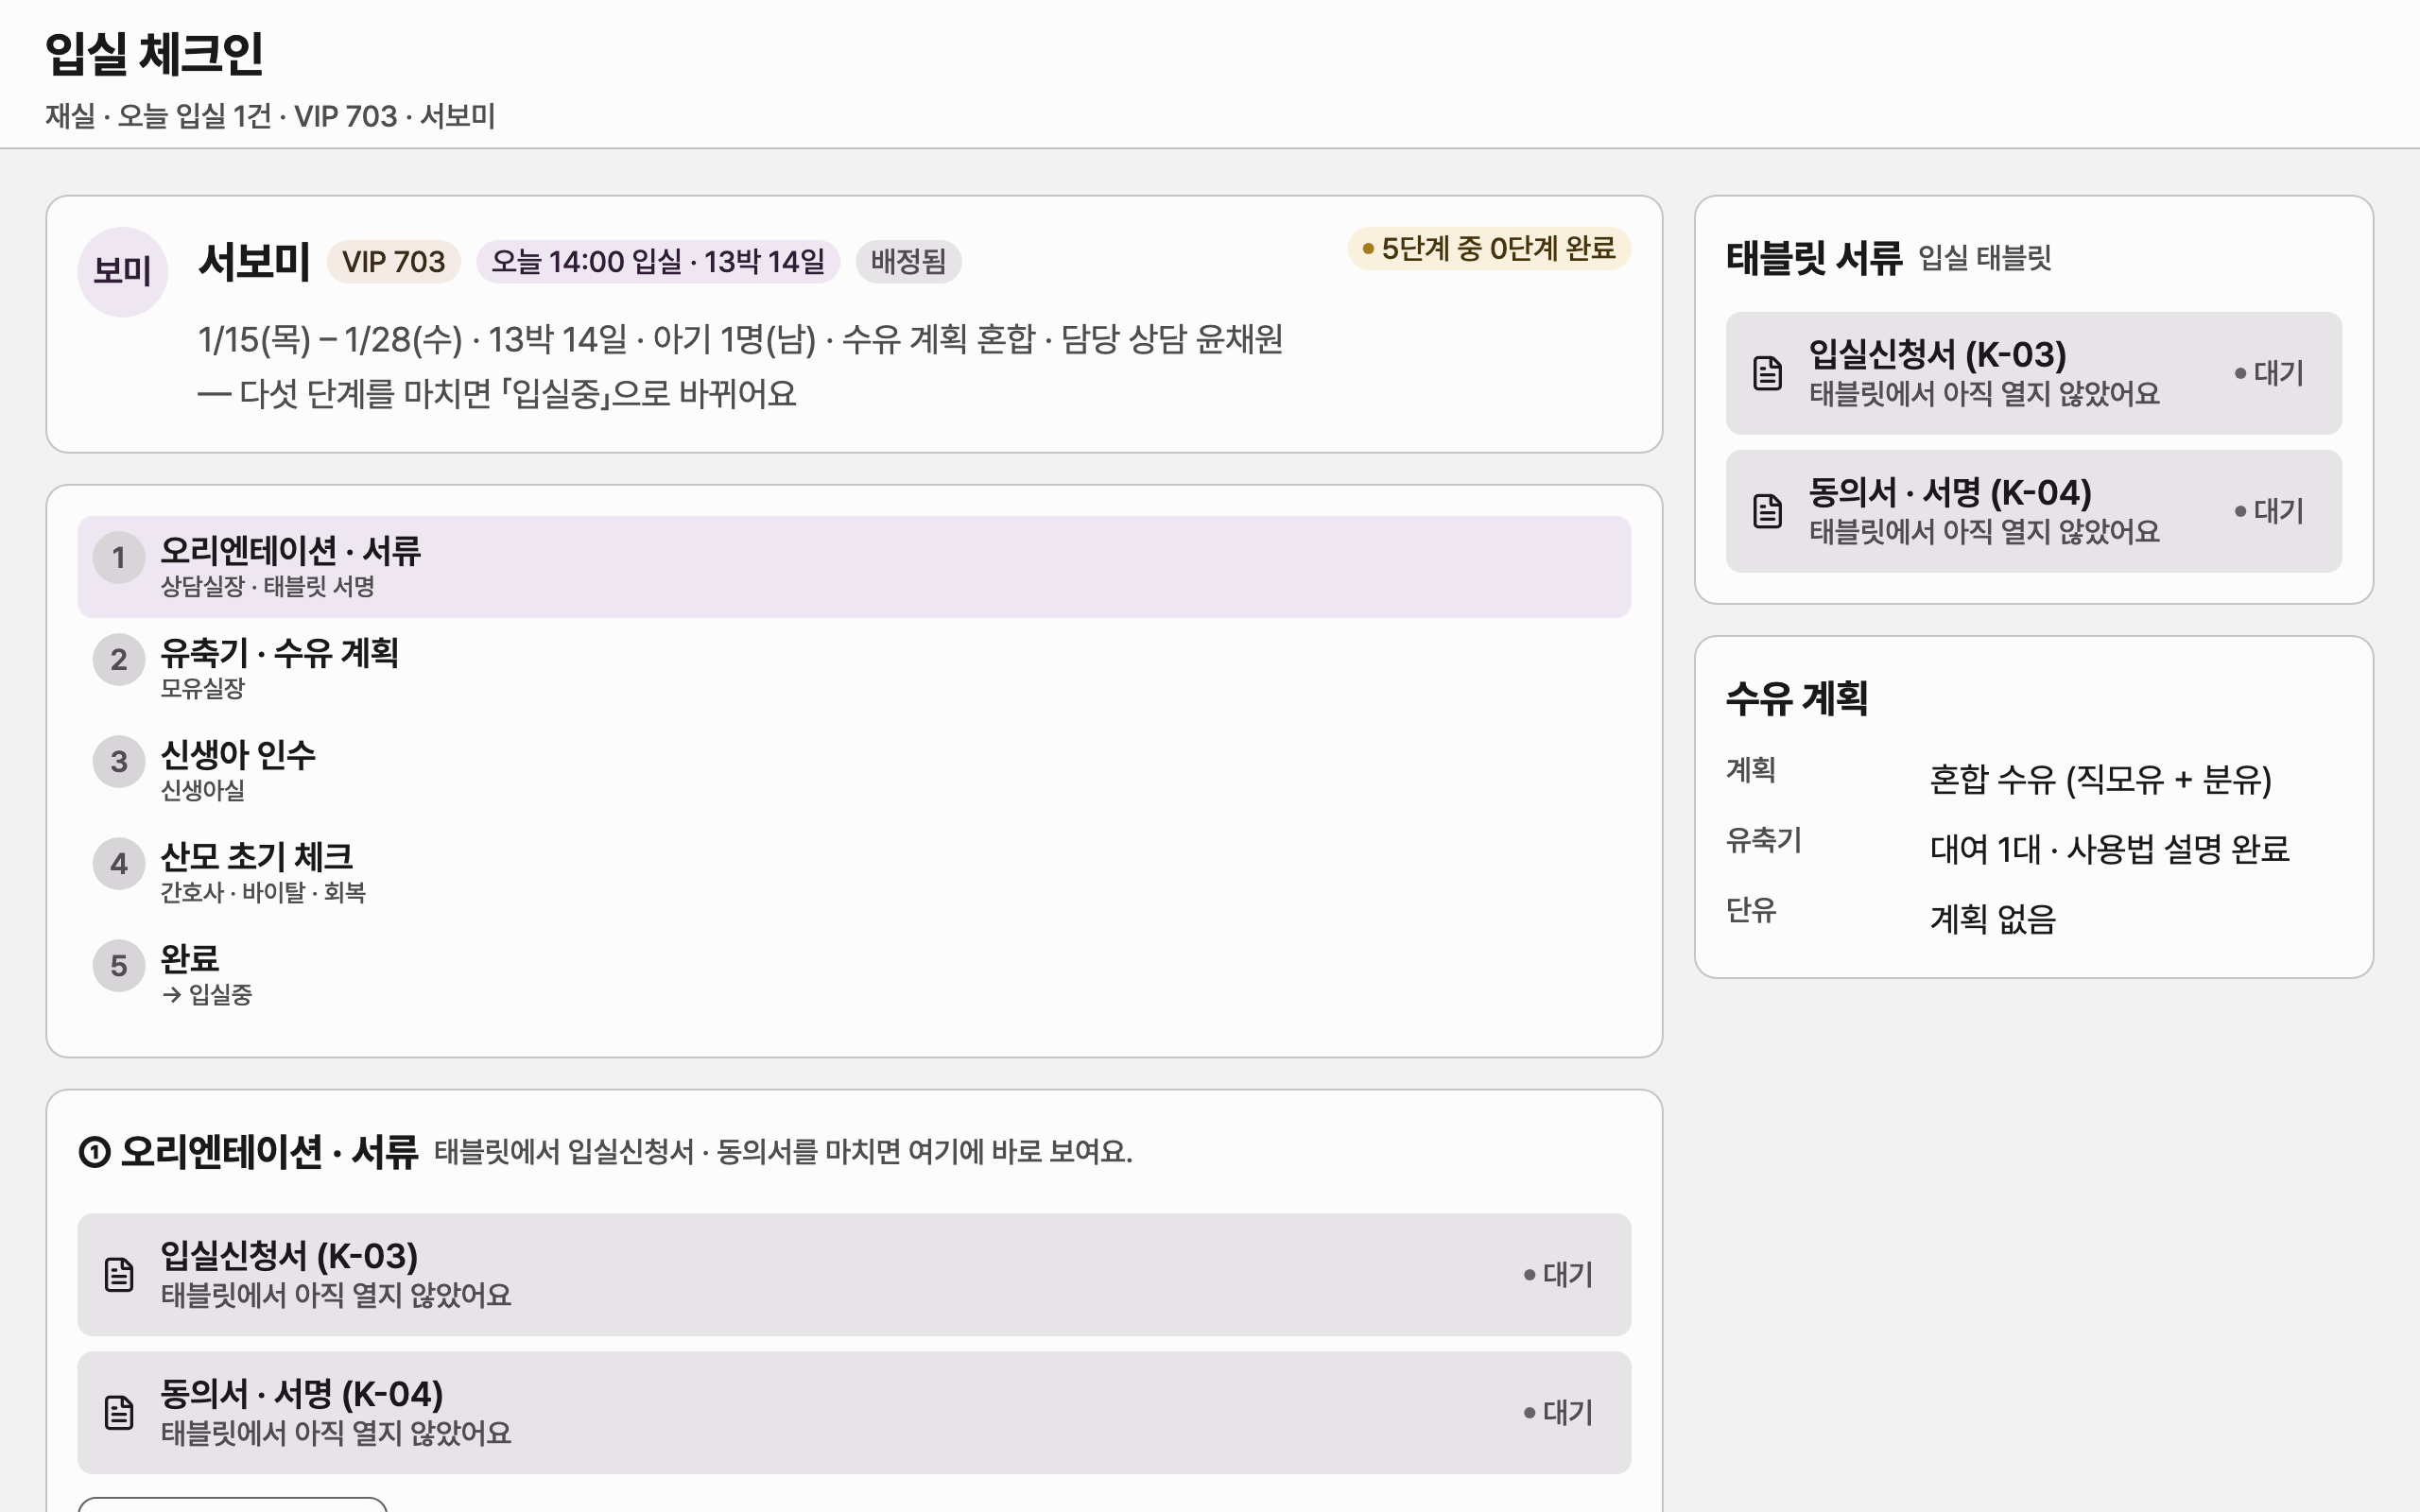This screenshot has width=2420, height=1512.
Task: Select step 완료
Action: tap(854, 975)
